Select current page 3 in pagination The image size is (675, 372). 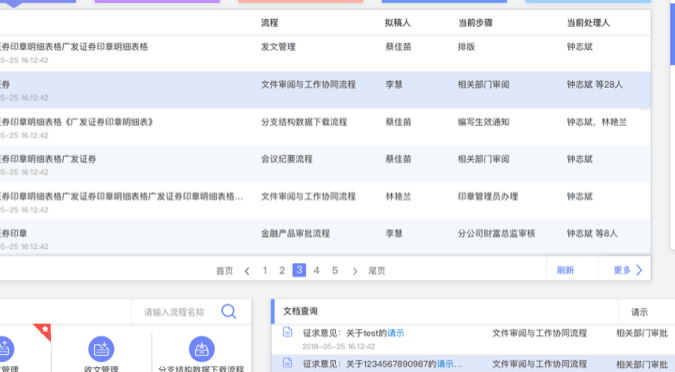299,270
